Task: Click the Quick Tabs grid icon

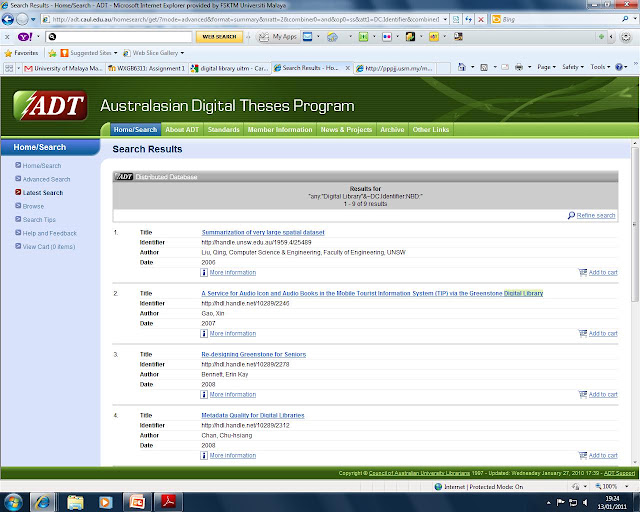Action: tap(9, 68)
